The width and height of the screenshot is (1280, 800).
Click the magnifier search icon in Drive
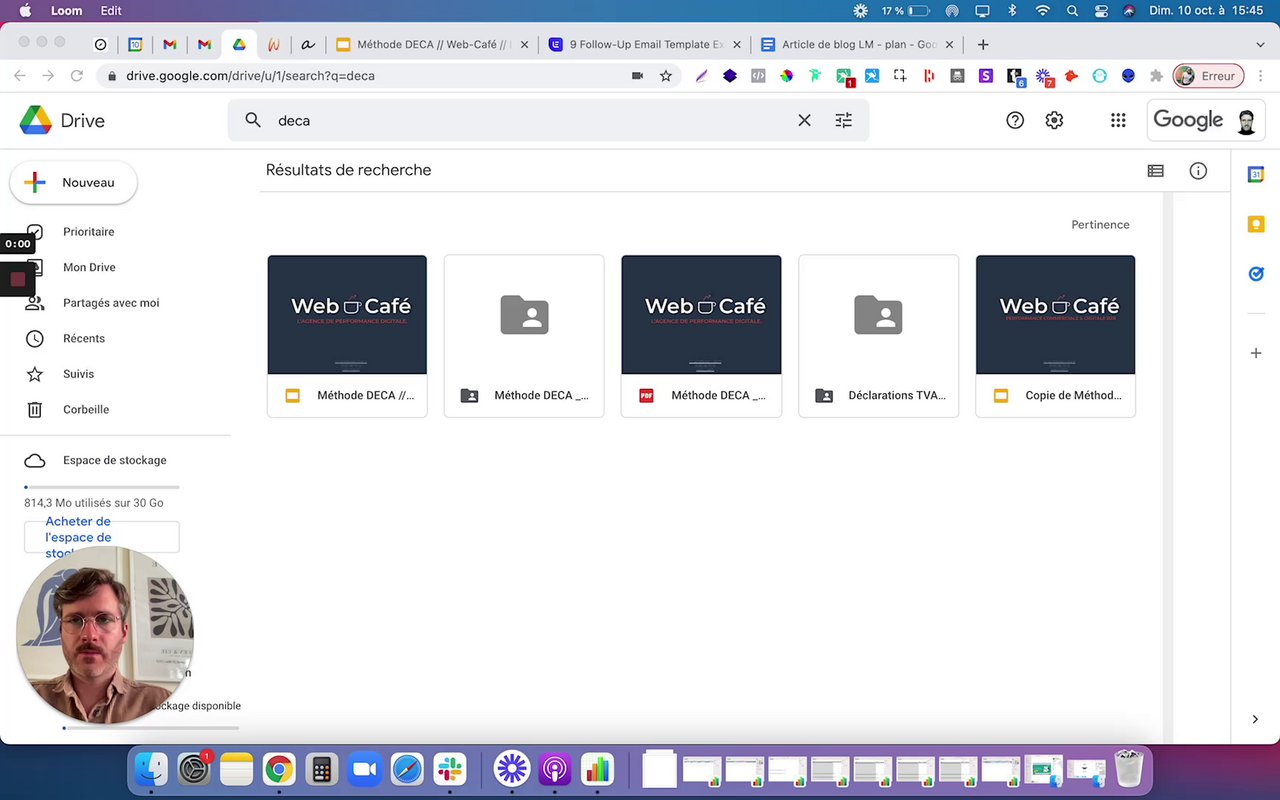(x=253, y=120)
